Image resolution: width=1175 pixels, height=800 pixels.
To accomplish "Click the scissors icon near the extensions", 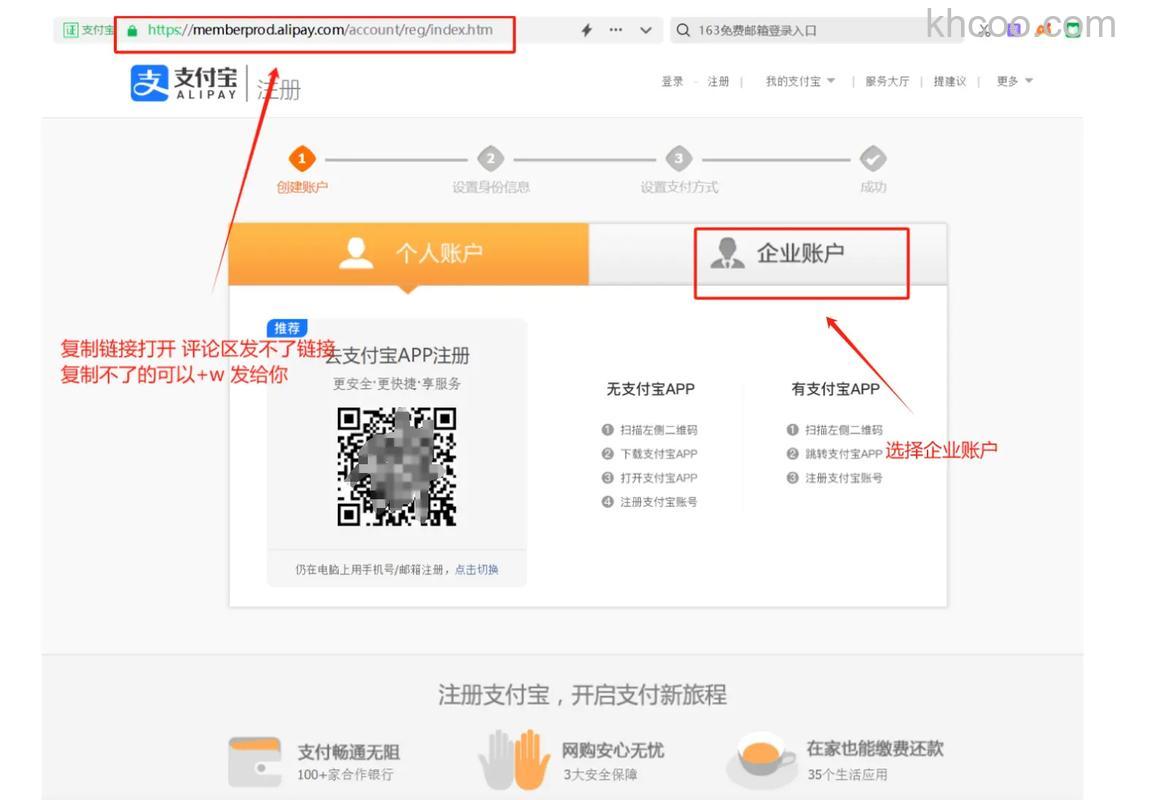I will point(985,30).
